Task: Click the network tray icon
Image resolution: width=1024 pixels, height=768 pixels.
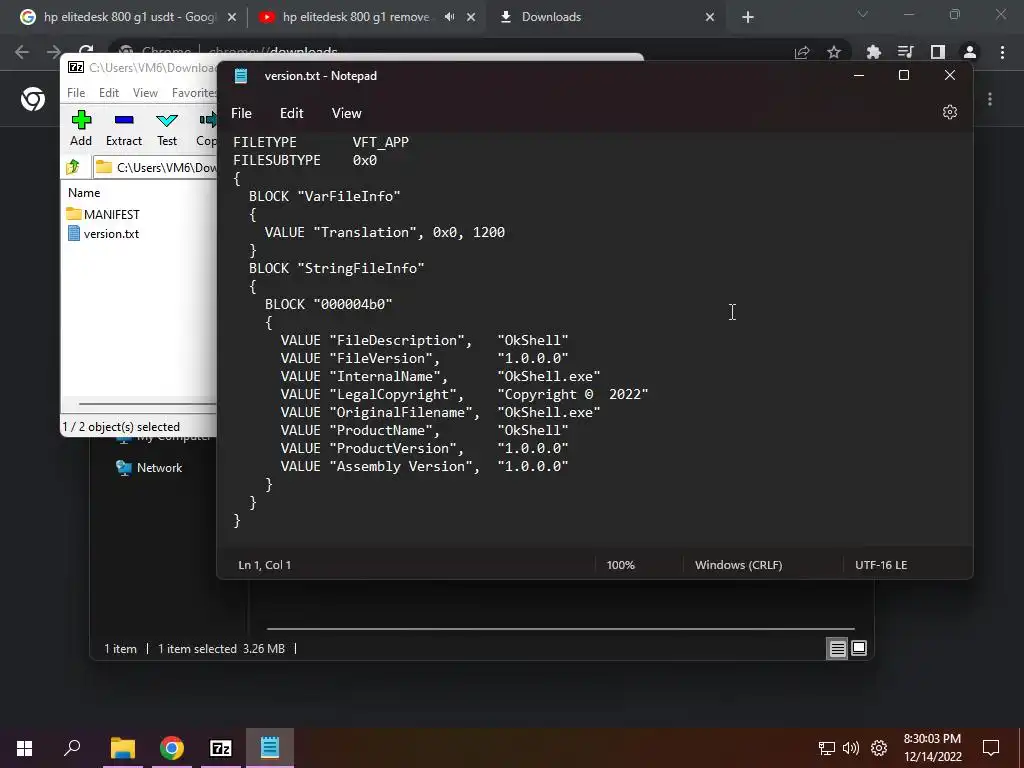Action: coord(827,748)
